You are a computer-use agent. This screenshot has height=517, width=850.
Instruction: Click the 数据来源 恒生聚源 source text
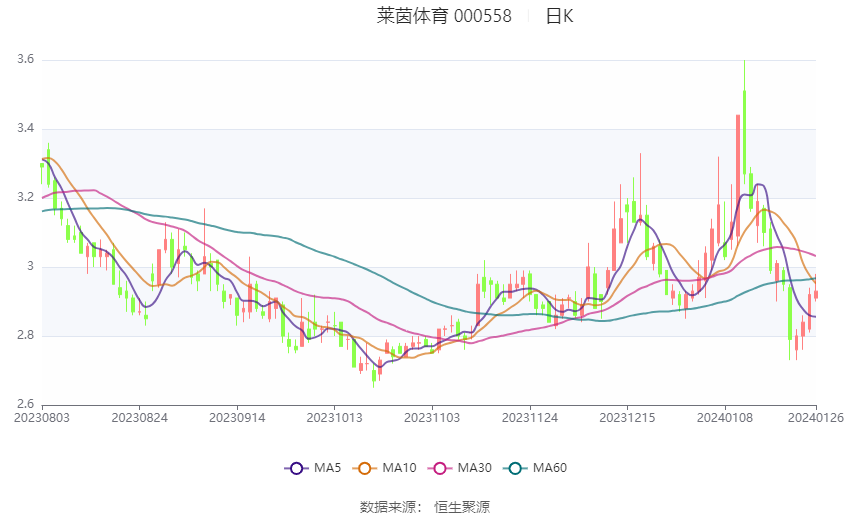(425, 507)
